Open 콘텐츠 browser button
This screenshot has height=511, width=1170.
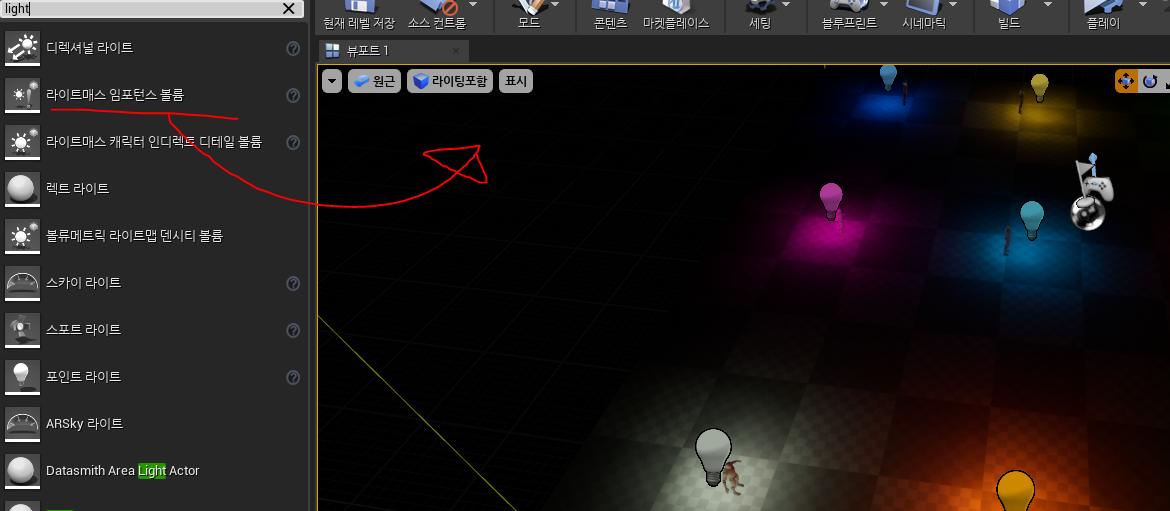click(609, 16)
